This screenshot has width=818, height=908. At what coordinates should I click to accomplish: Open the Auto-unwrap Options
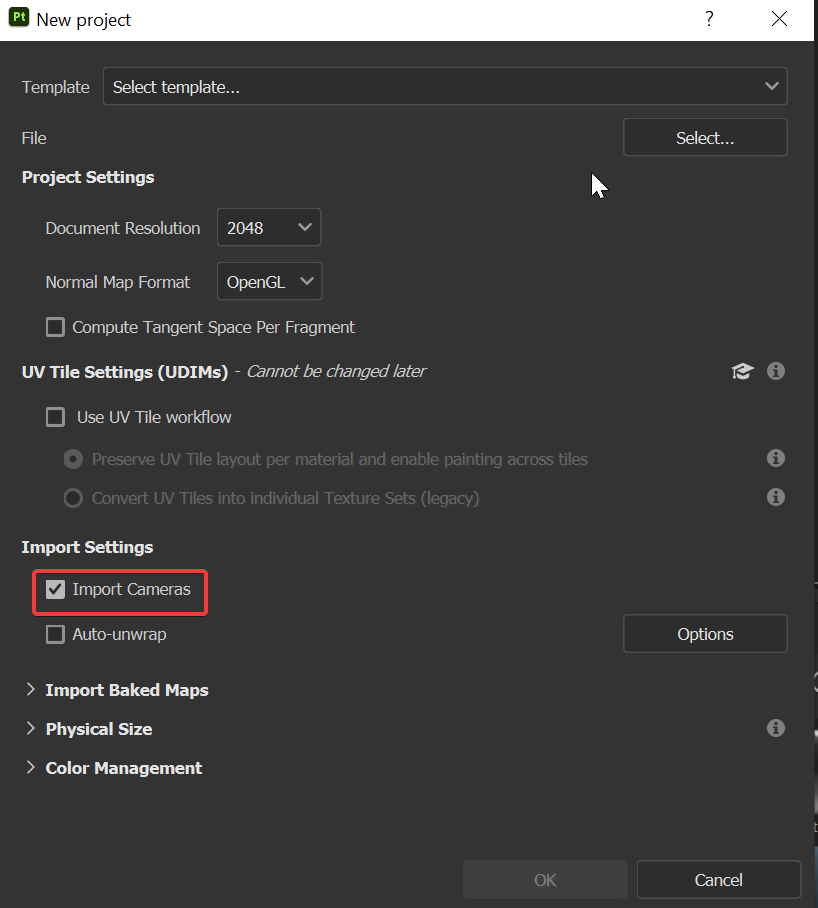tap(705, 633)
